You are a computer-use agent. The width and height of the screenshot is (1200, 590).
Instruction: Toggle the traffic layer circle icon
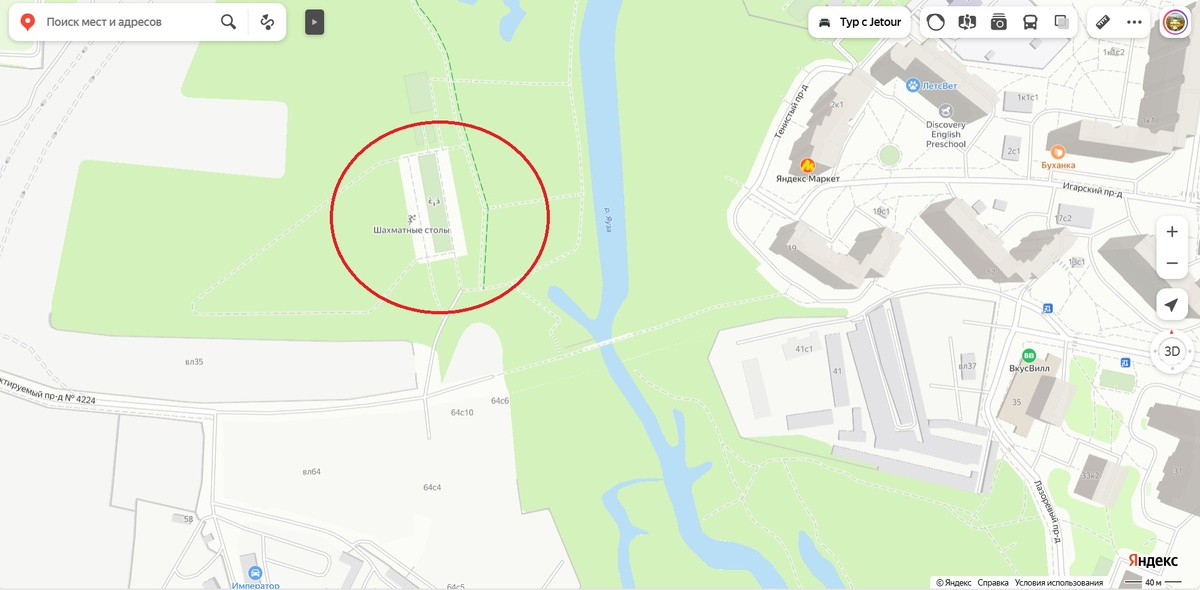point(935,21)
